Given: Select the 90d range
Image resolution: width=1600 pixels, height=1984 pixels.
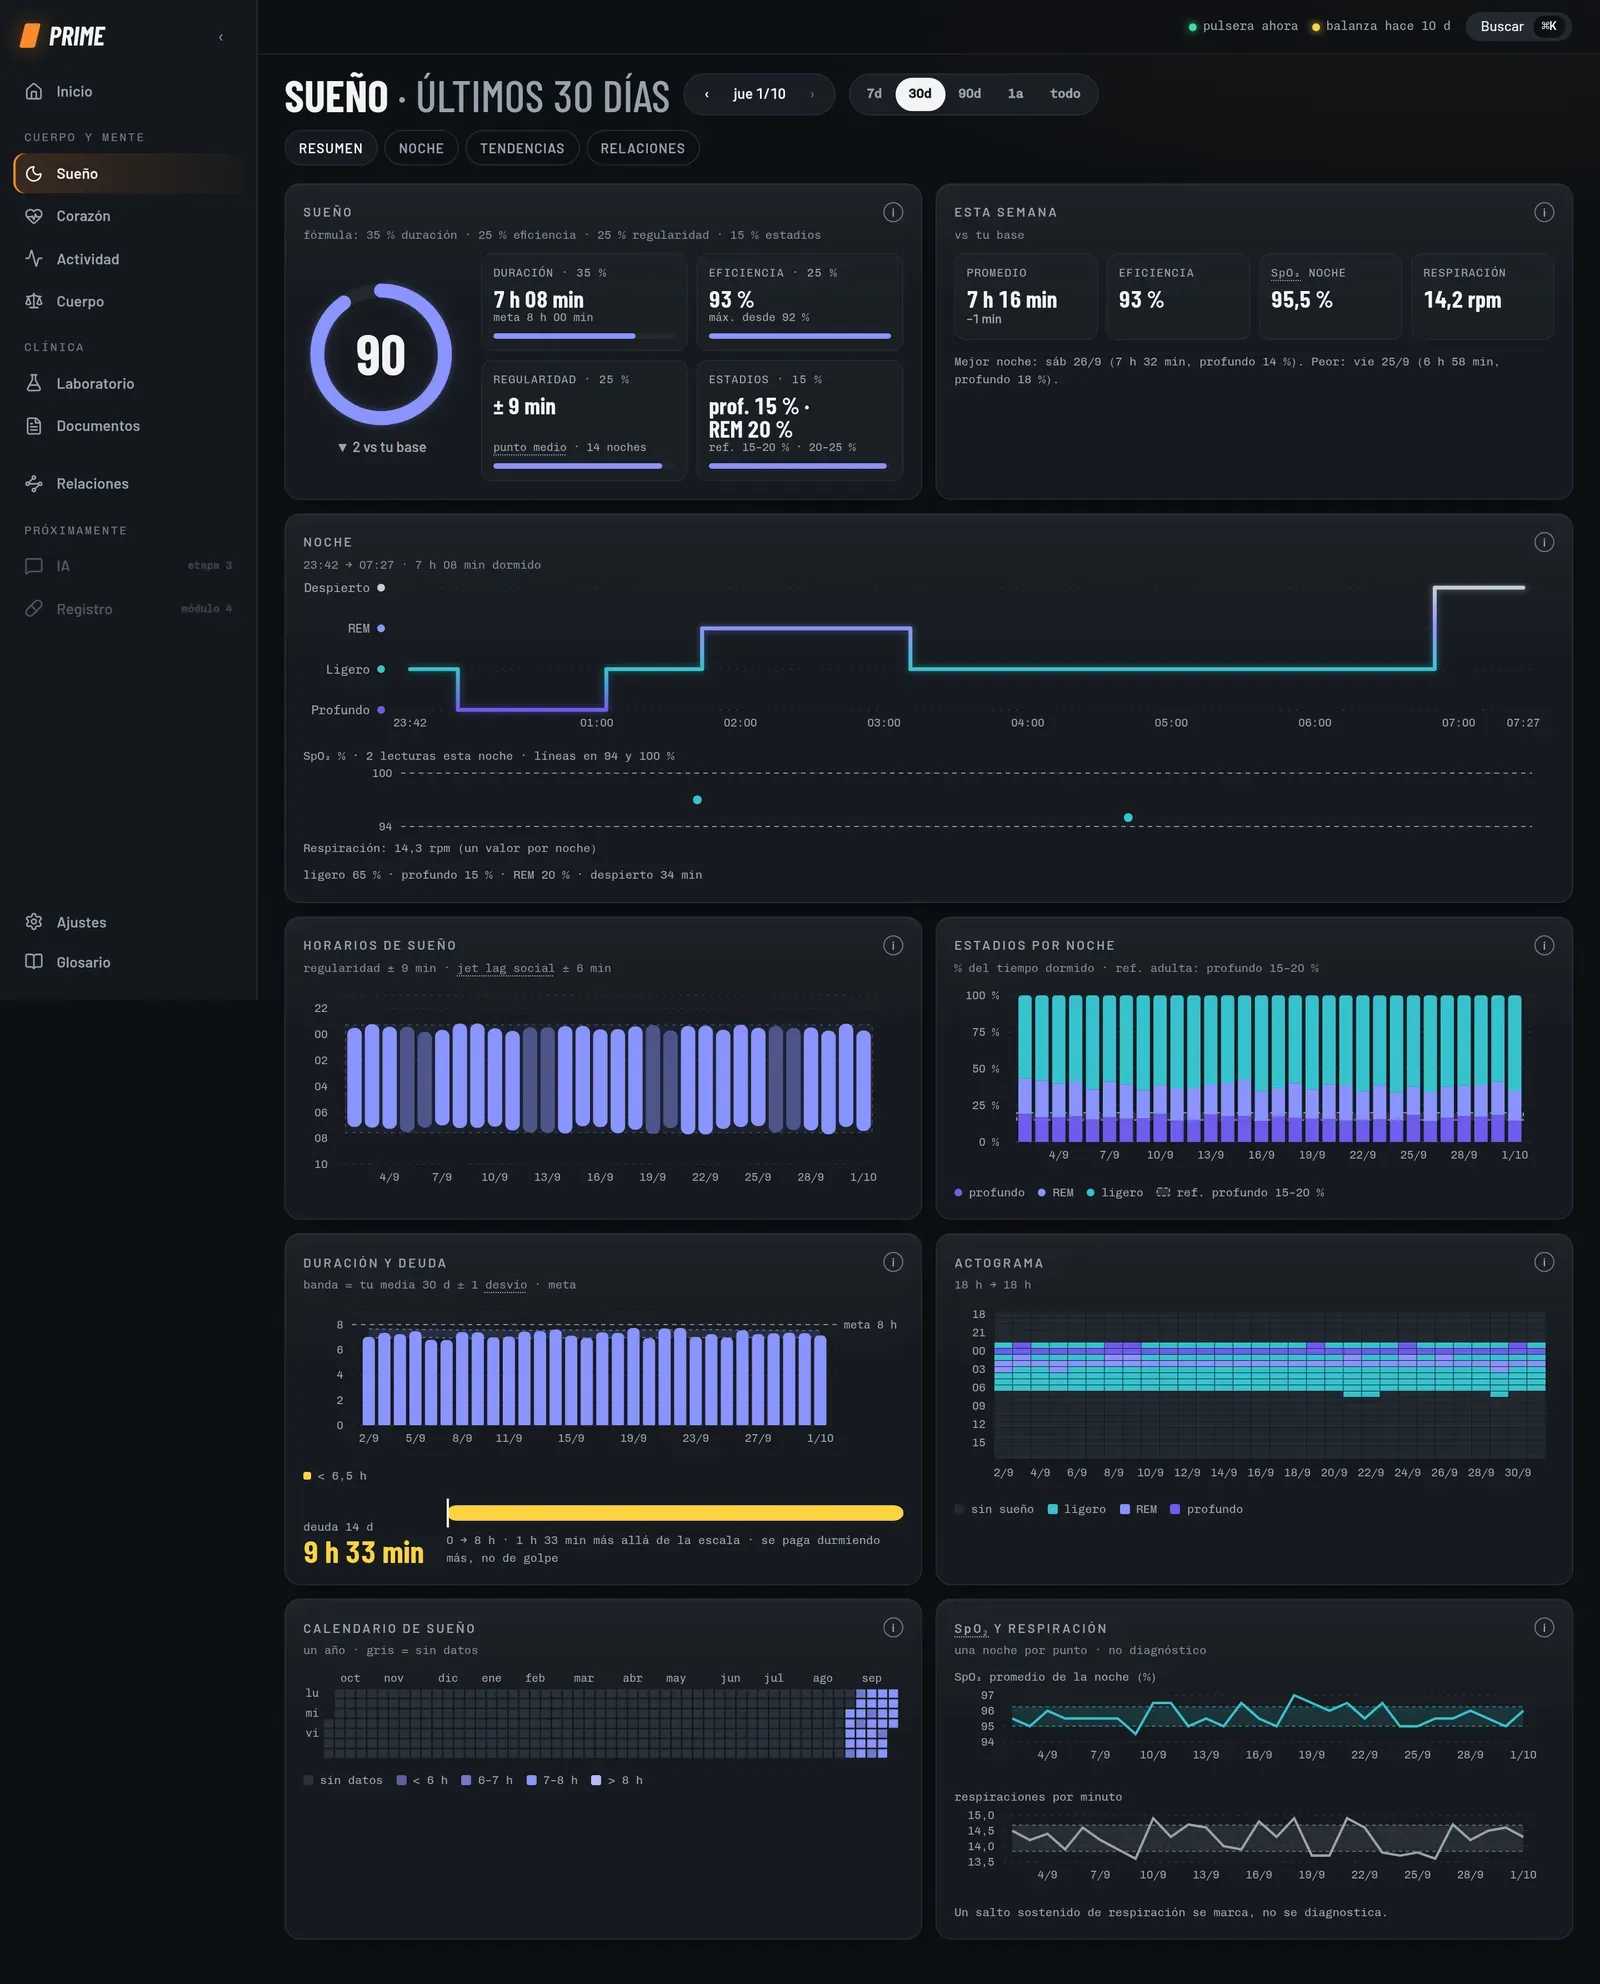Looking at the screenshot, I should pyautogui.click(x=970, y=94).
